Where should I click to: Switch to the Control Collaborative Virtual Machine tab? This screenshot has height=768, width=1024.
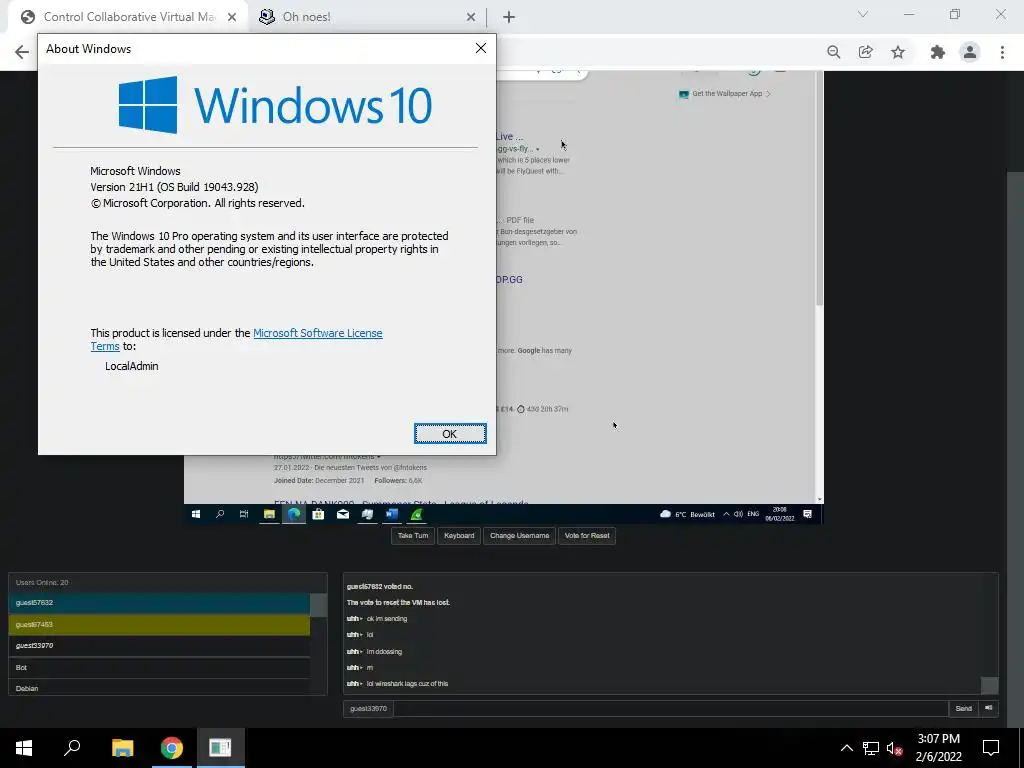pos(129,17)
